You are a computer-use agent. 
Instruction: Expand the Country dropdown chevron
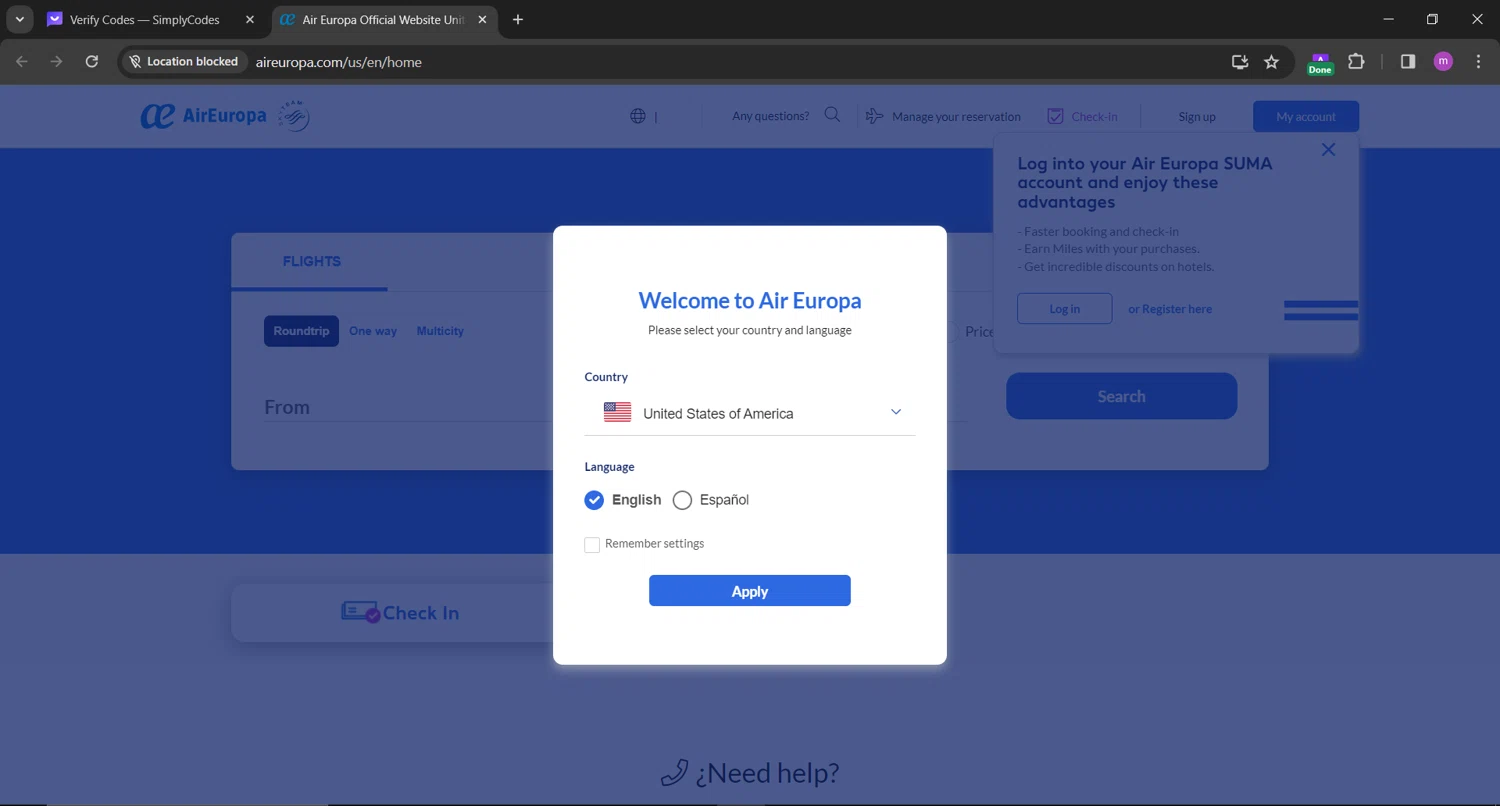click(x=896, y=412)
